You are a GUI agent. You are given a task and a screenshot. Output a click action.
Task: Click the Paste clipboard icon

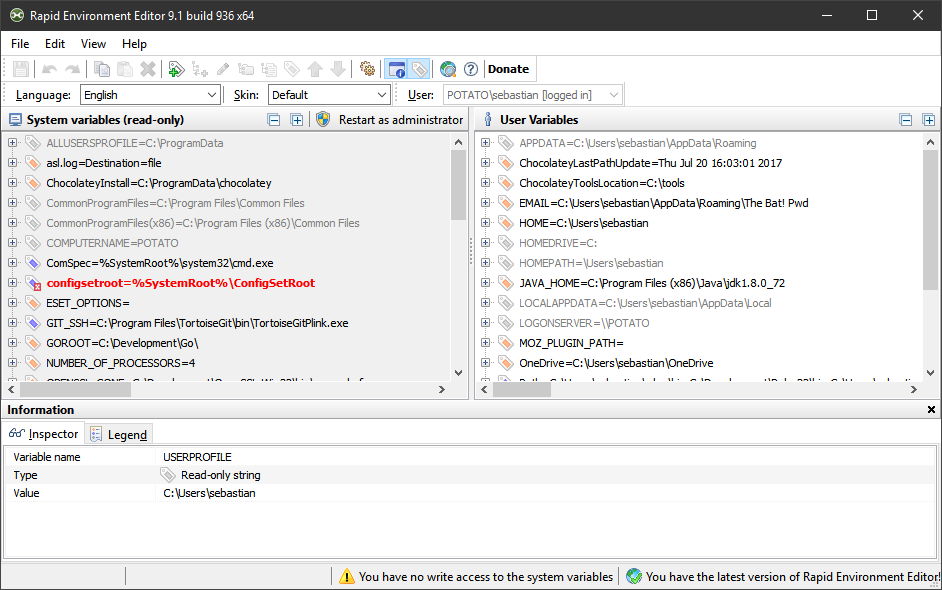tap(125, 69)
